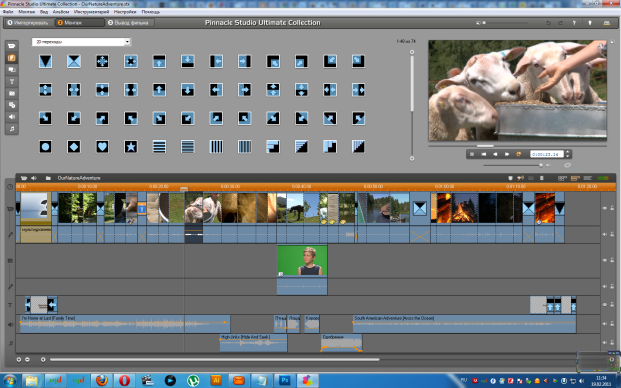Switch to text list view
This screenshot has height=388, width=621.
(588, 178)
